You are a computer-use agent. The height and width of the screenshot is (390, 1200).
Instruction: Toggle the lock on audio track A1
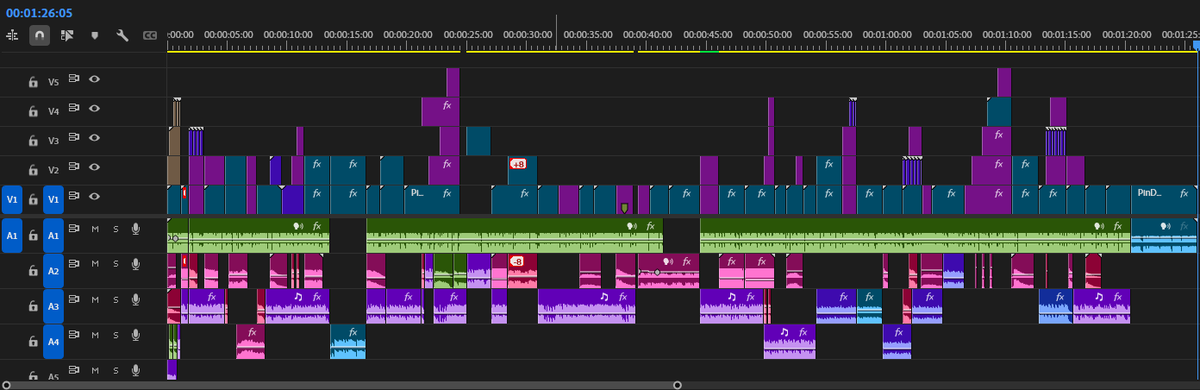pyautogui.click(x=32, y=235)
